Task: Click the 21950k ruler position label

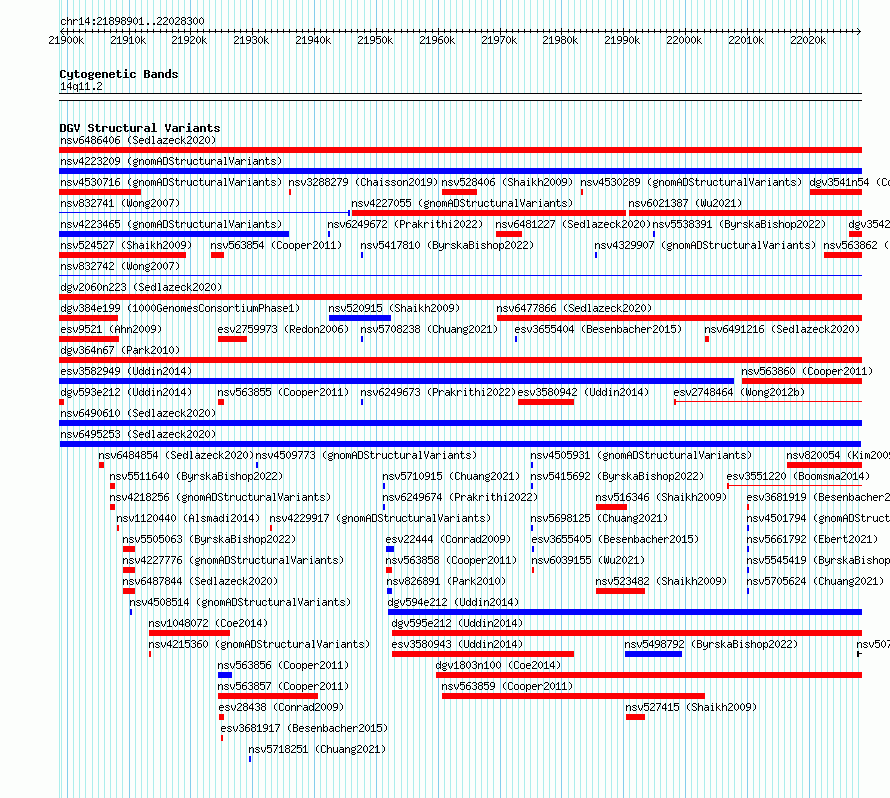Action: pyautogui.click(x=375, y=40)
